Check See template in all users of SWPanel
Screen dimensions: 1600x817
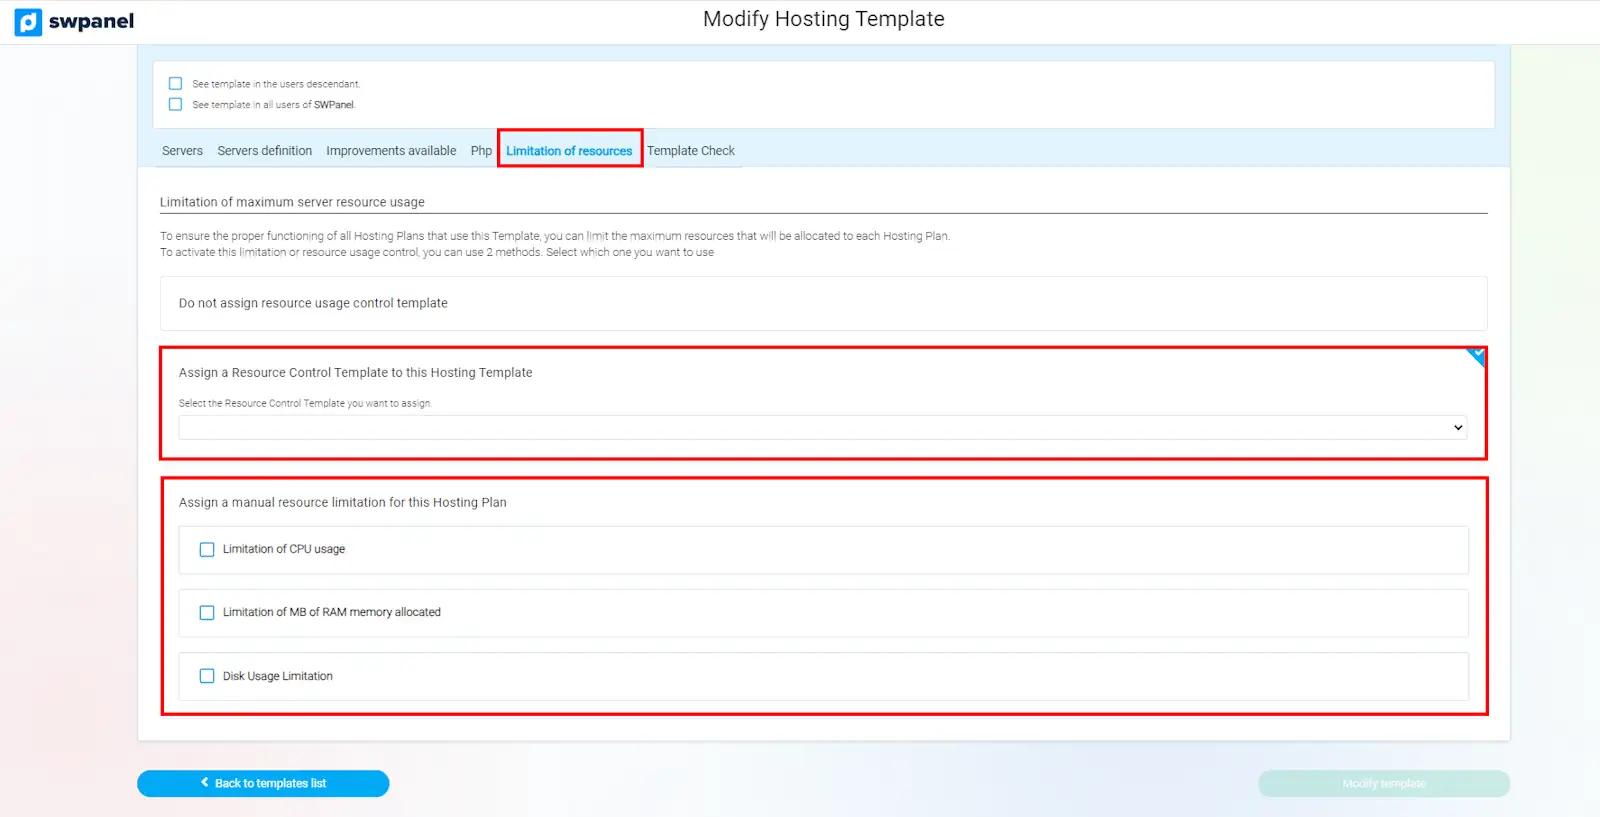coord(176,104)
